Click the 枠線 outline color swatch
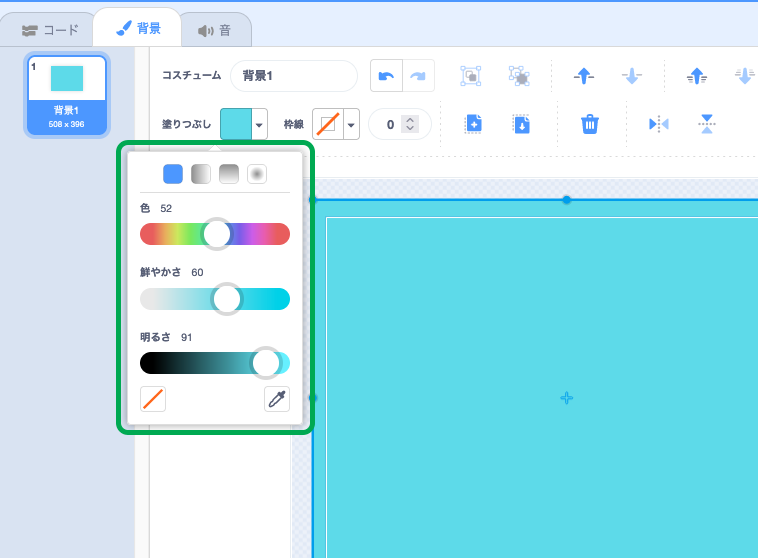Screen dimensions: 758x558 click(x=328, y=124)
